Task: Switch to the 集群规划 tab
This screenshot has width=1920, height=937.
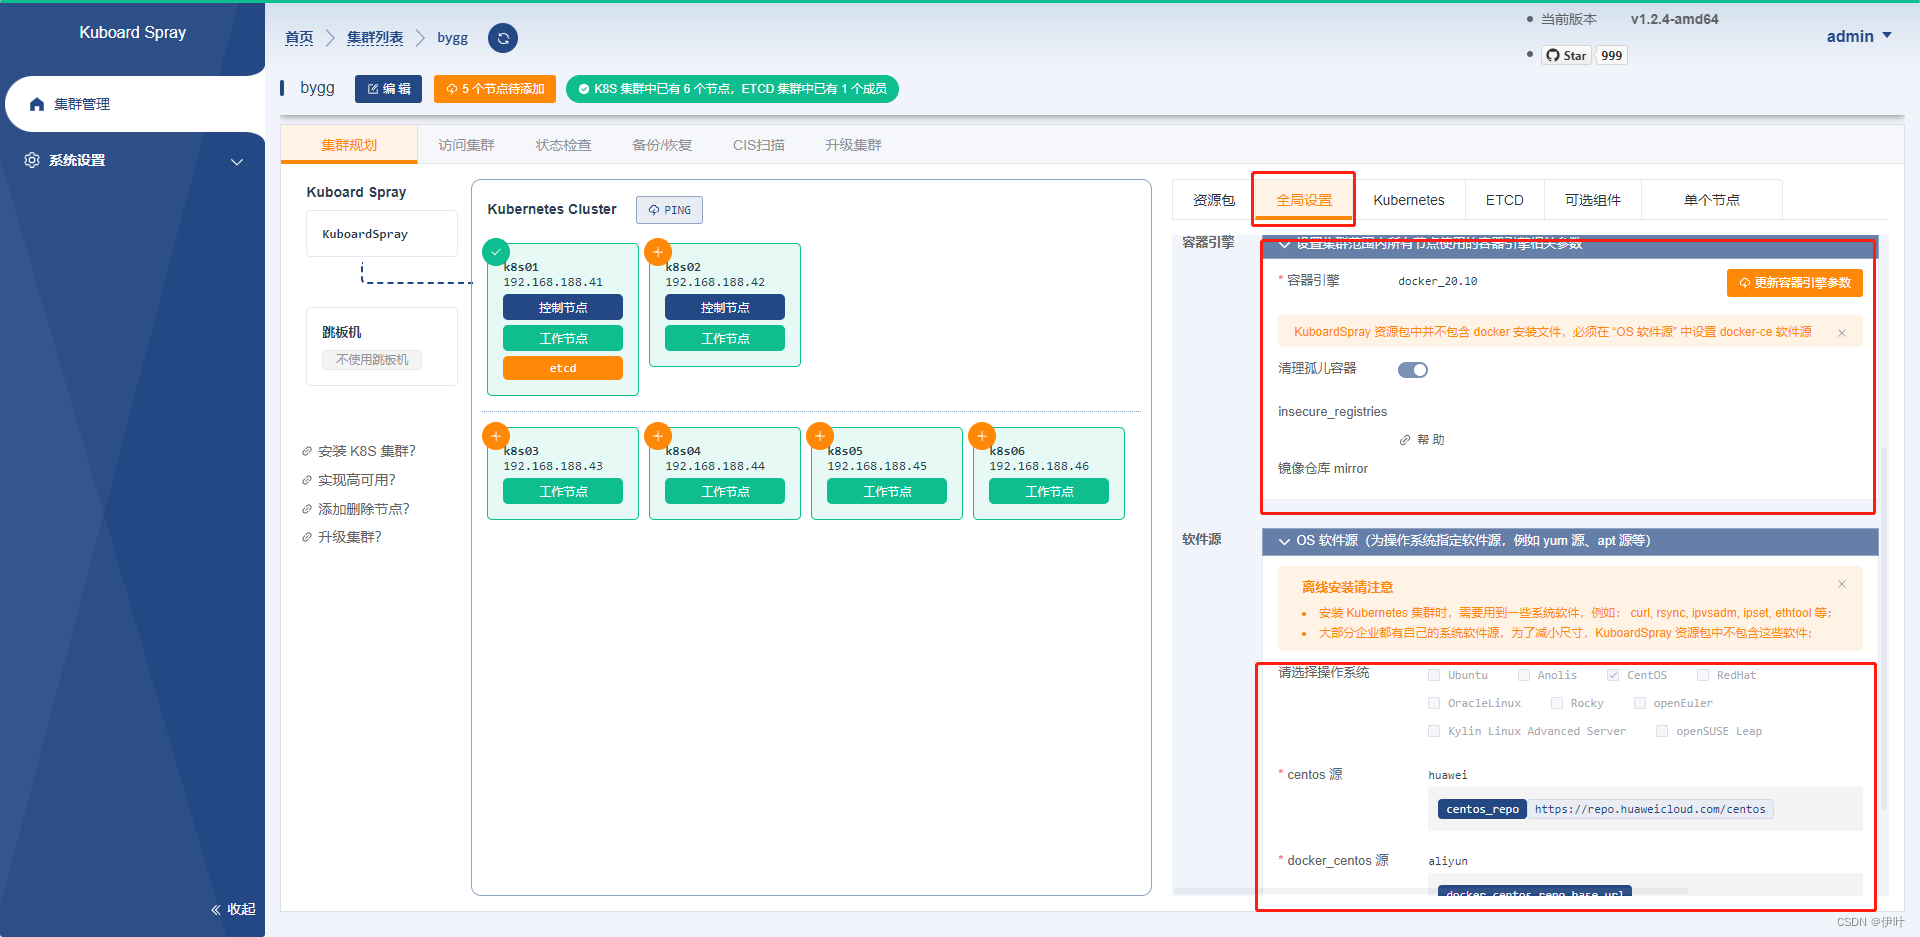Action: (349, 145)
